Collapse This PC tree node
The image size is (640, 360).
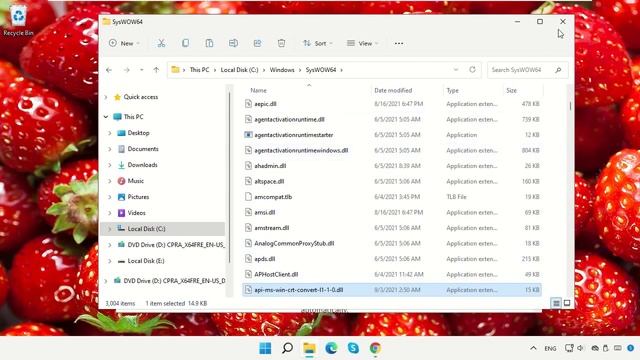click(x=106, y=117)
